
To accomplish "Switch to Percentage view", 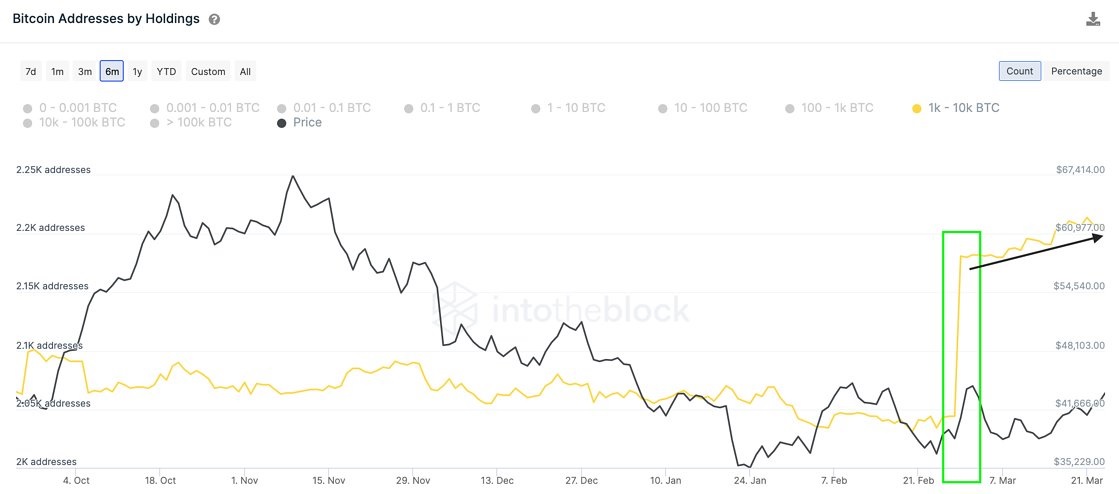I will click(1076, 71).
